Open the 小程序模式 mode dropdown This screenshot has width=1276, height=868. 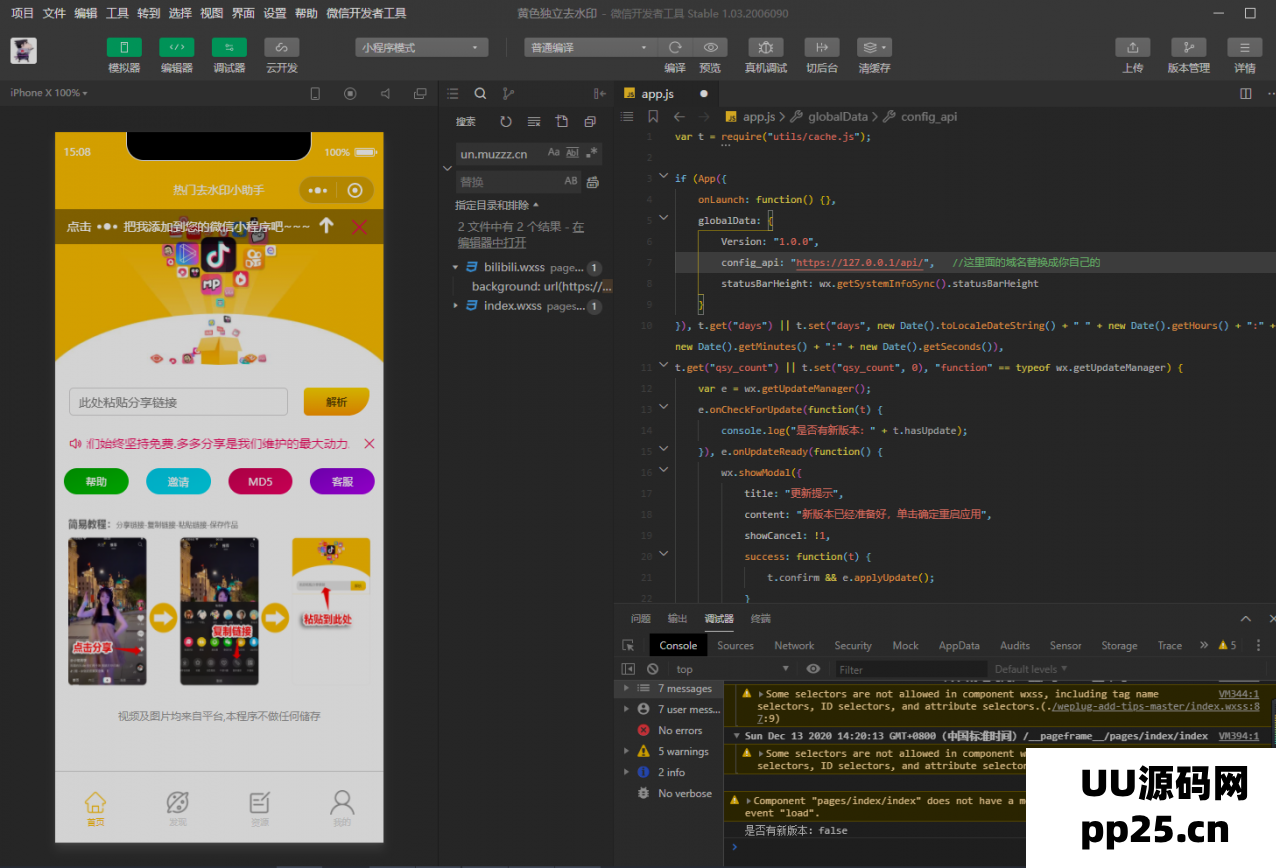(x=421, y=47)
